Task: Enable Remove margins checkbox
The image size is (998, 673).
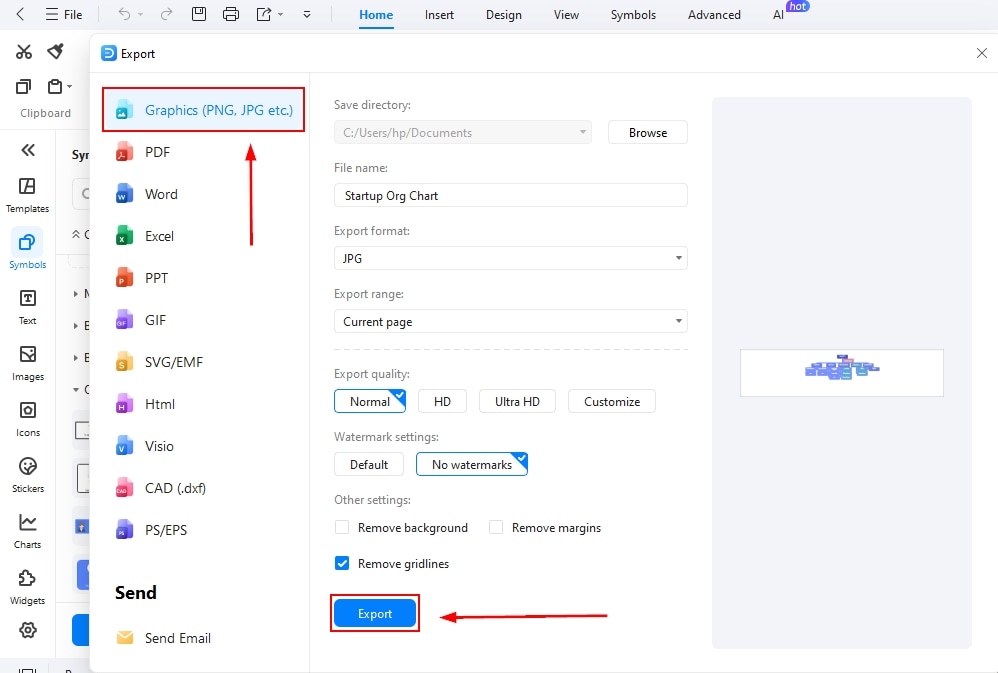Action: tap(496, 527)
